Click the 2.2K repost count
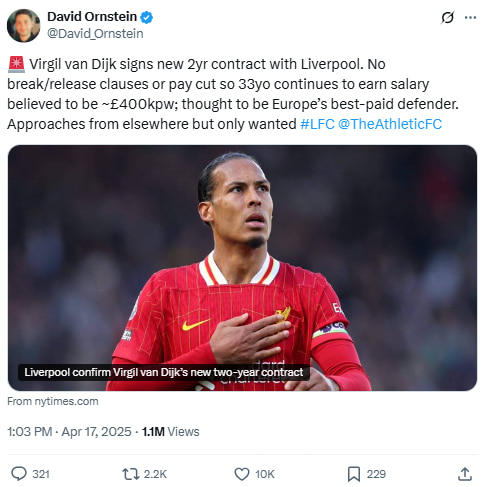The width and height of the screenshot is (482, 487). coord(155,474)
